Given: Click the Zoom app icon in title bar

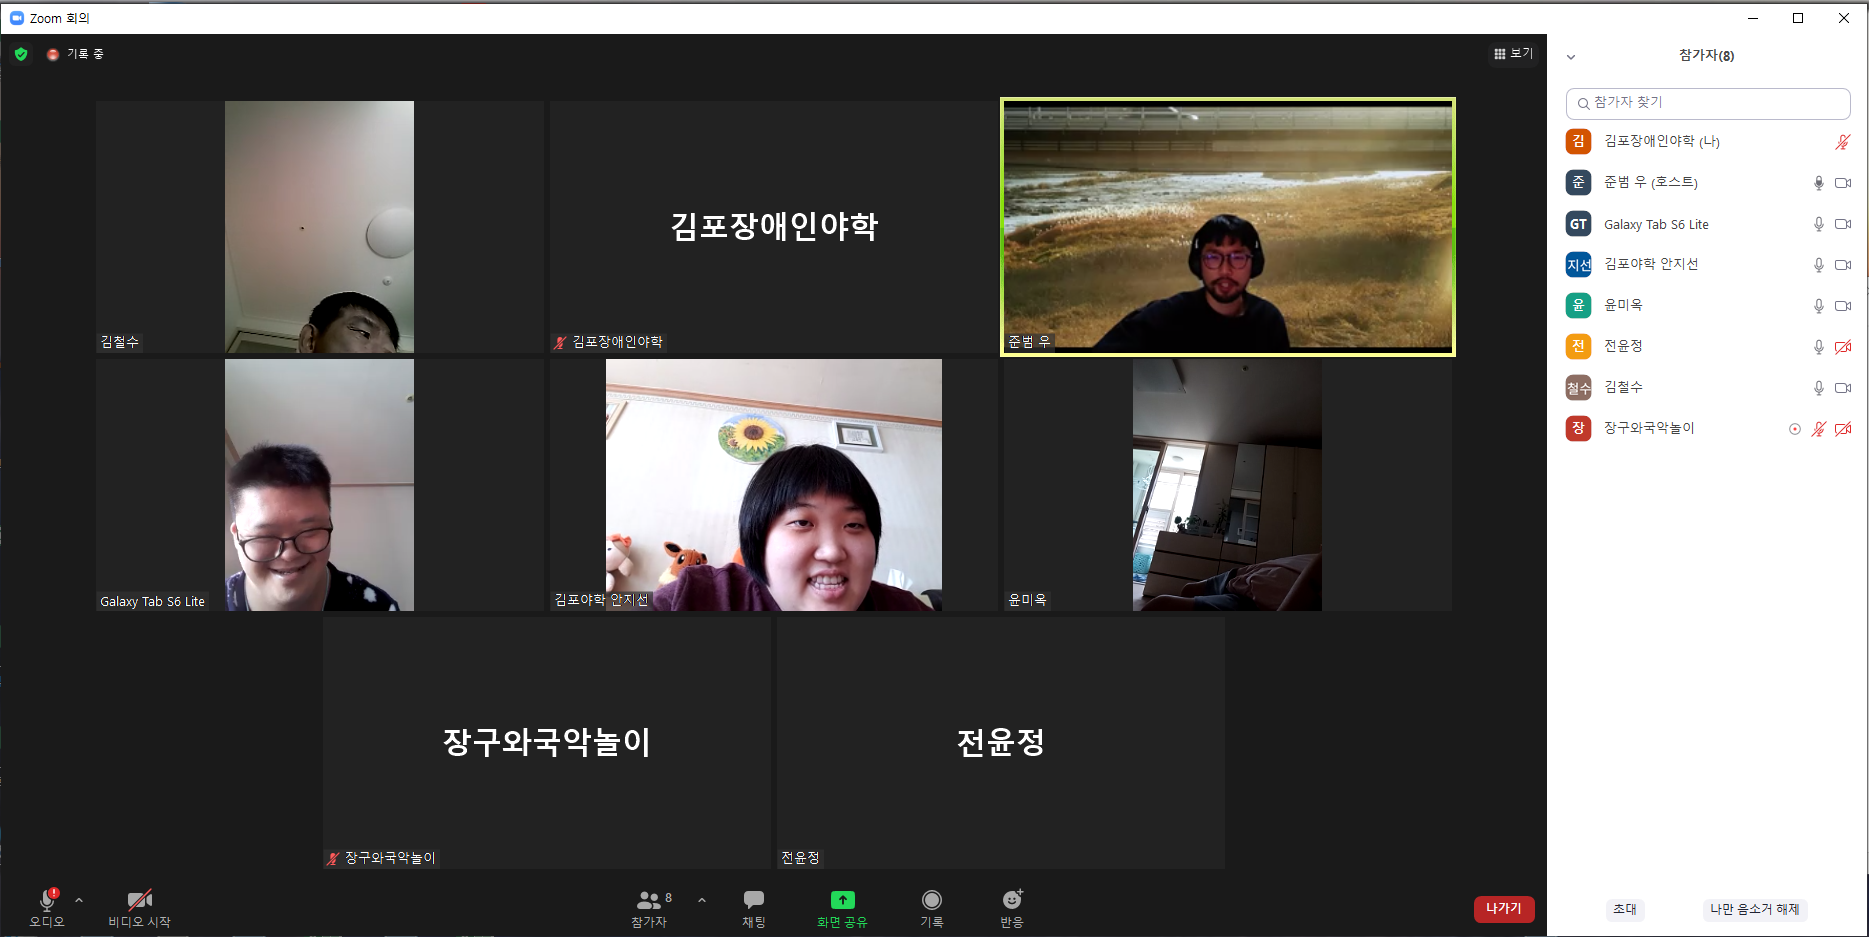Looking at the screenshot, I should tap(16, 18).
